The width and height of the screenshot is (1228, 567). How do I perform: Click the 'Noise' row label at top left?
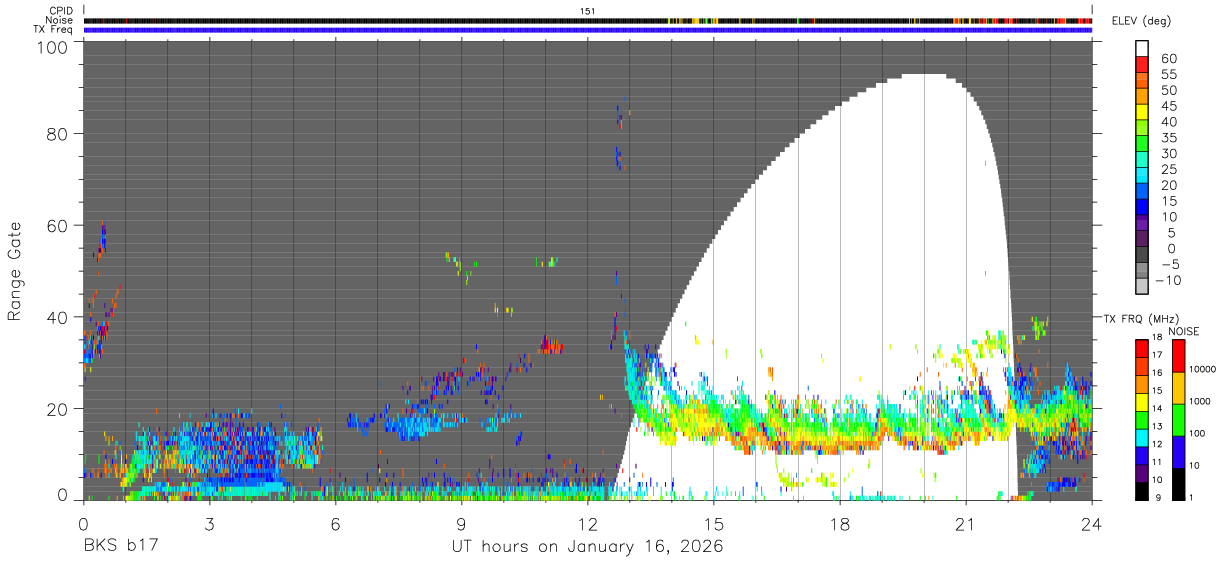pos(58,20)
